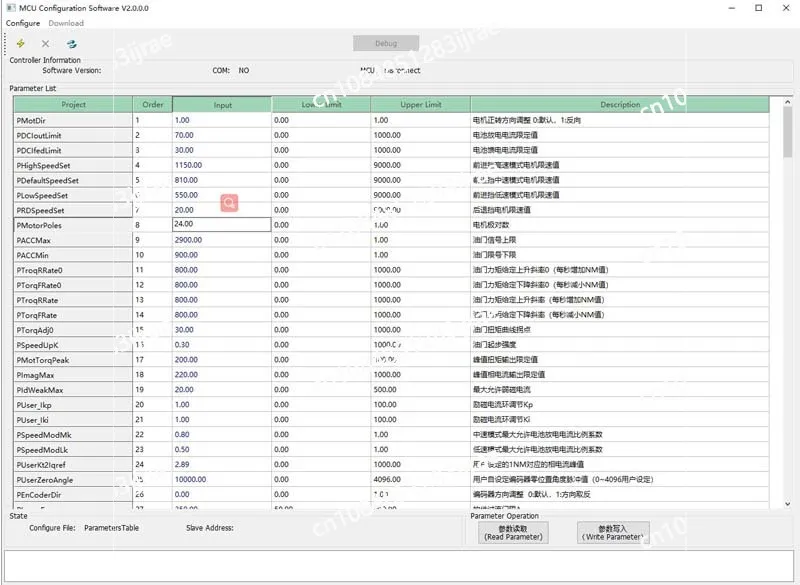Open the Configure menu

pos(23,23)
